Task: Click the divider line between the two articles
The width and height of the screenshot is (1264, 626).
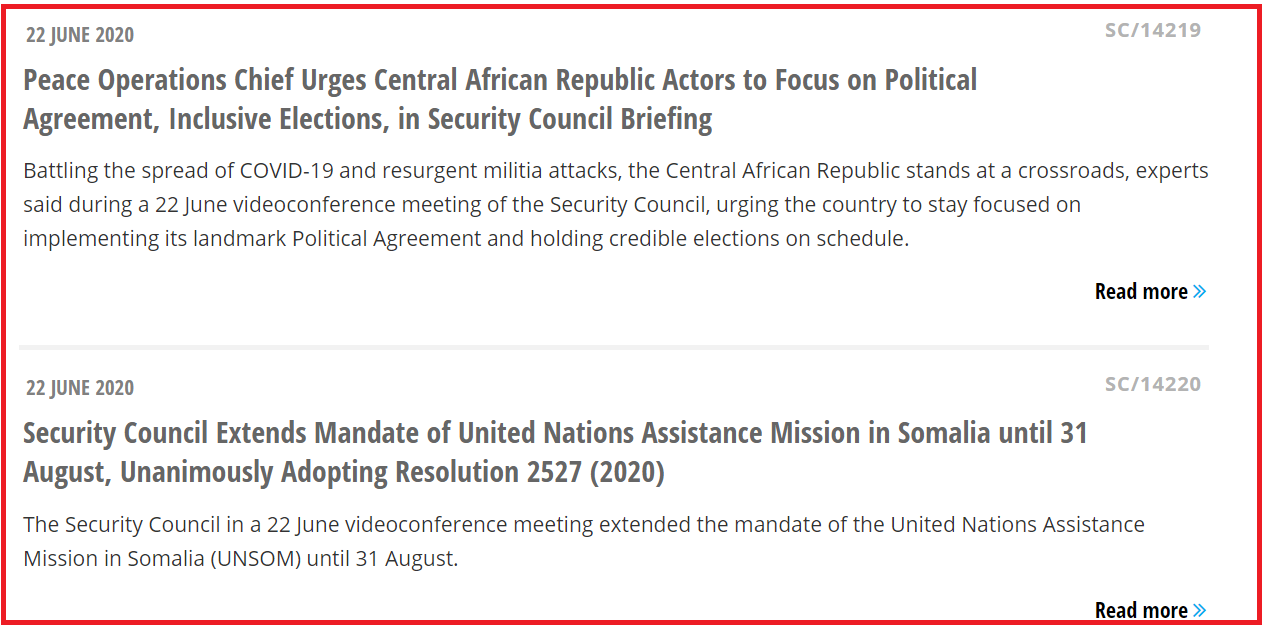Action: click(x=614, y=347)
